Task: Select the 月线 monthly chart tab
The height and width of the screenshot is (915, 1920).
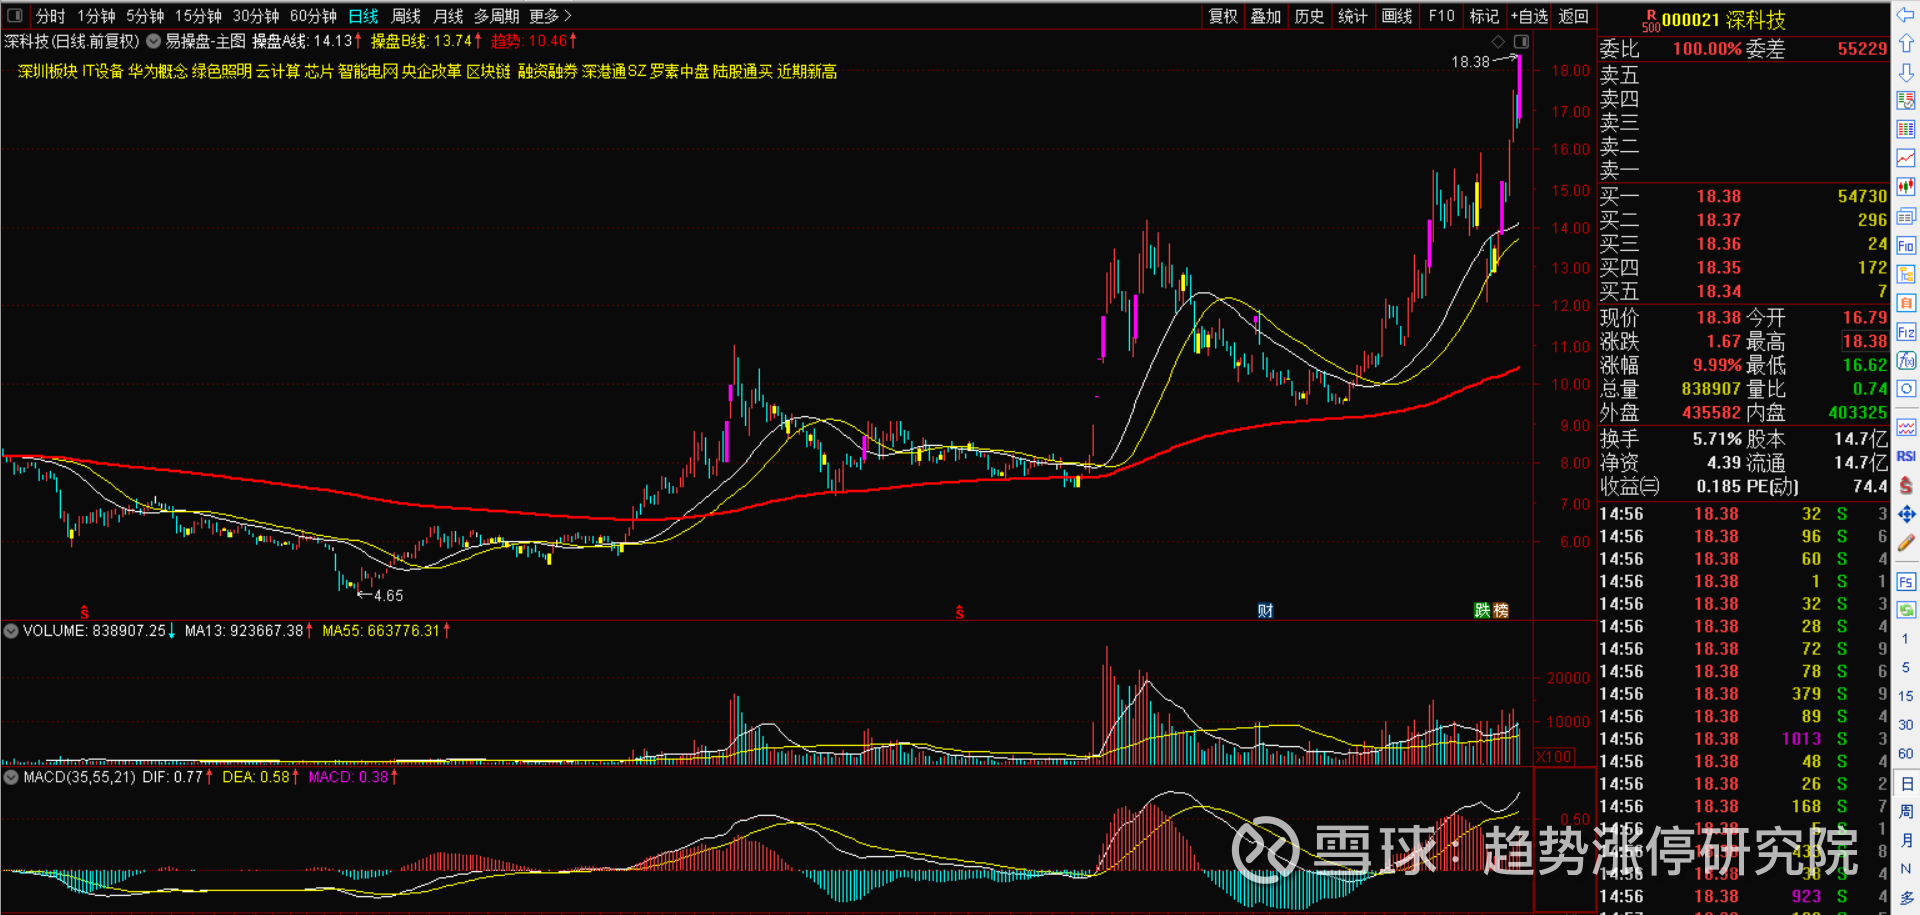Action: (x=448, y=16)
